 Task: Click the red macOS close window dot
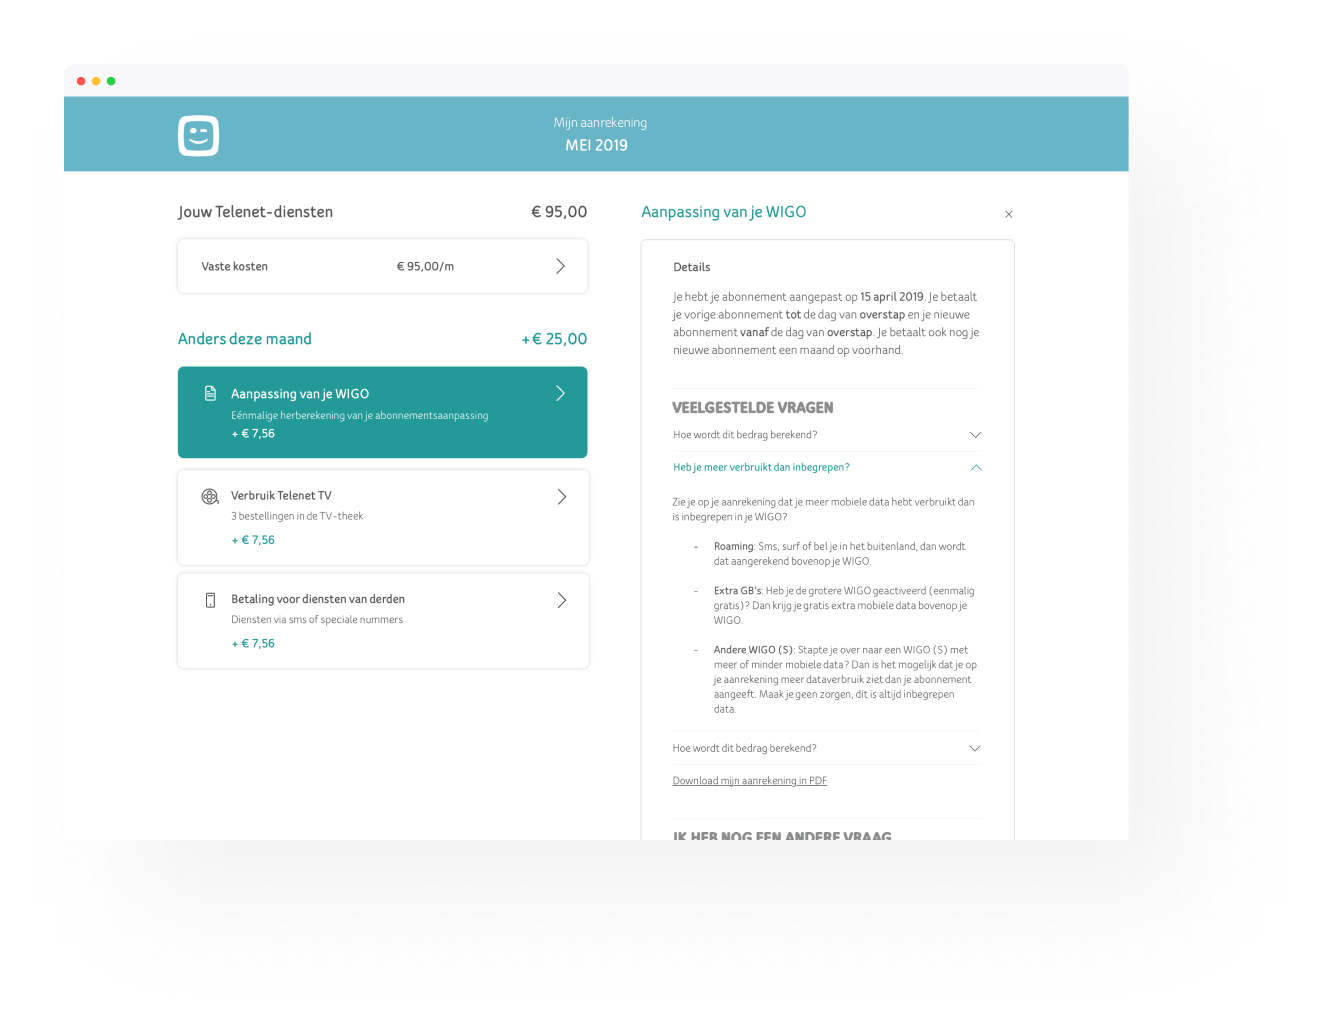point(81,81)
